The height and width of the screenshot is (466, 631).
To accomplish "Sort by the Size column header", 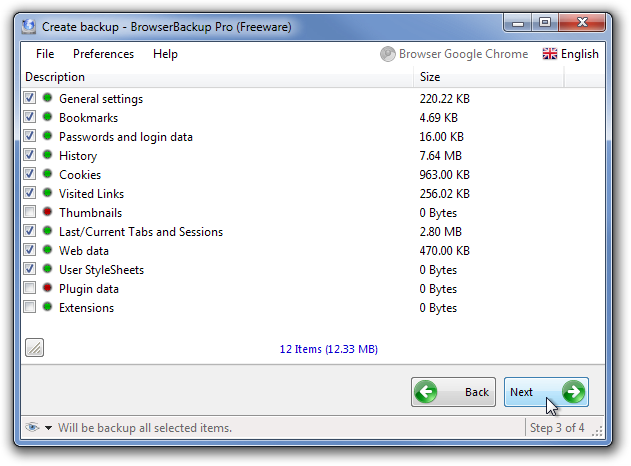I will (x=489, y=77).
